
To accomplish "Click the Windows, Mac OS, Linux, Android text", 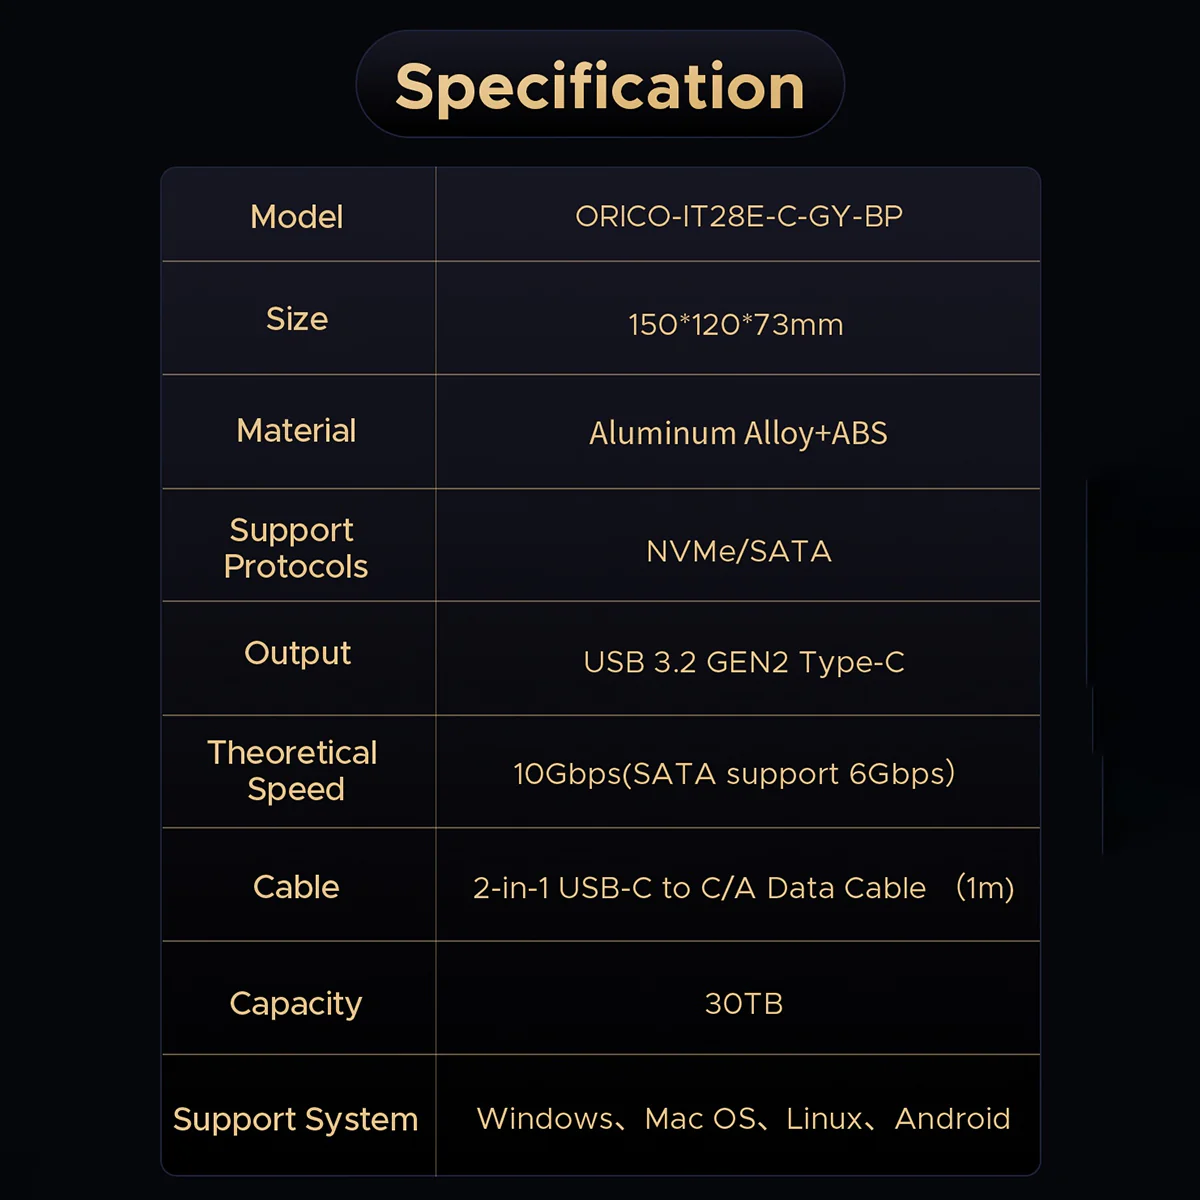I will 744,1118.
